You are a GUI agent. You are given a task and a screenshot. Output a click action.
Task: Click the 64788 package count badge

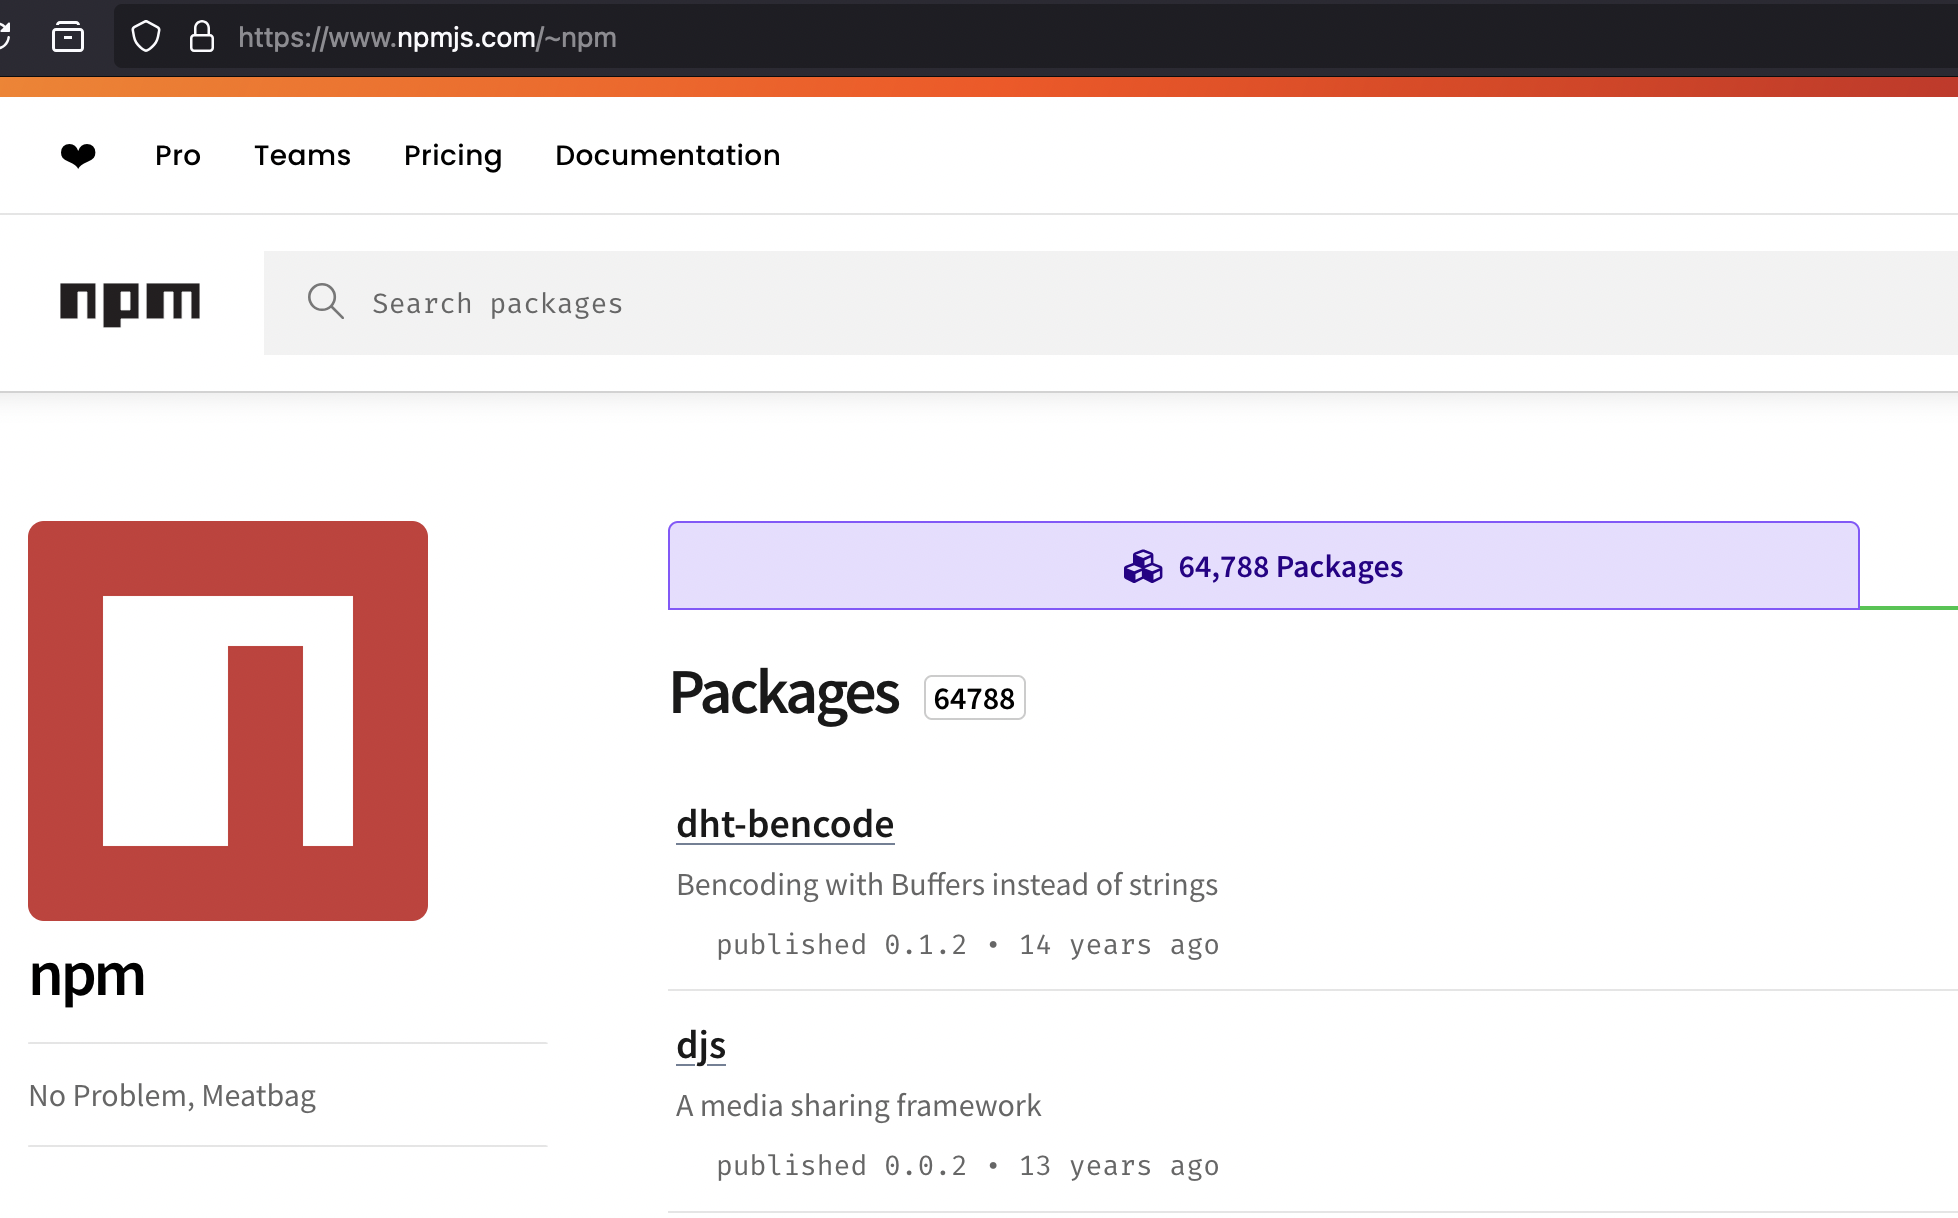click(974, 698)
